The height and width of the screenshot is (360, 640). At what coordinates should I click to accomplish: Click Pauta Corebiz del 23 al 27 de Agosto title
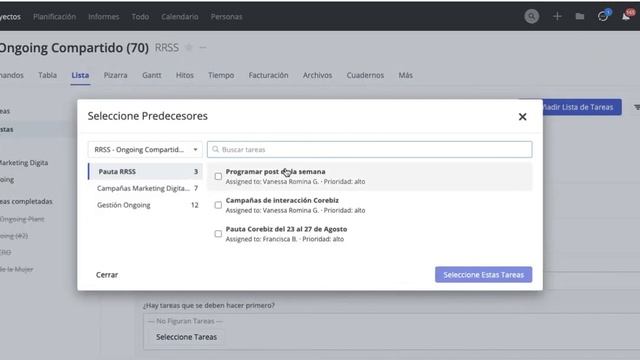point(286,229)
